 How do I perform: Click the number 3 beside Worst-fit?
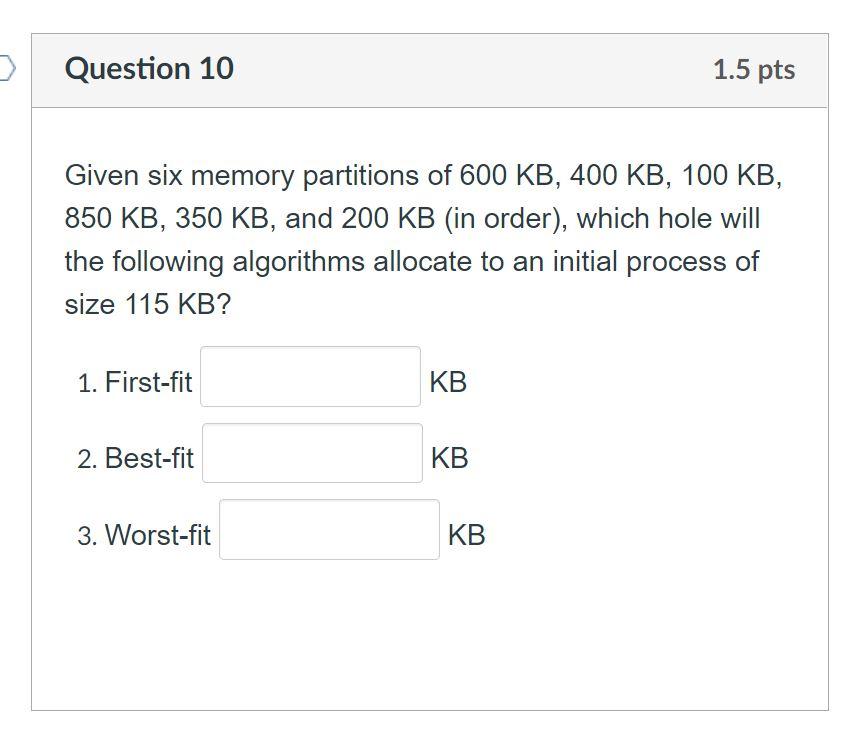[87, 536]
